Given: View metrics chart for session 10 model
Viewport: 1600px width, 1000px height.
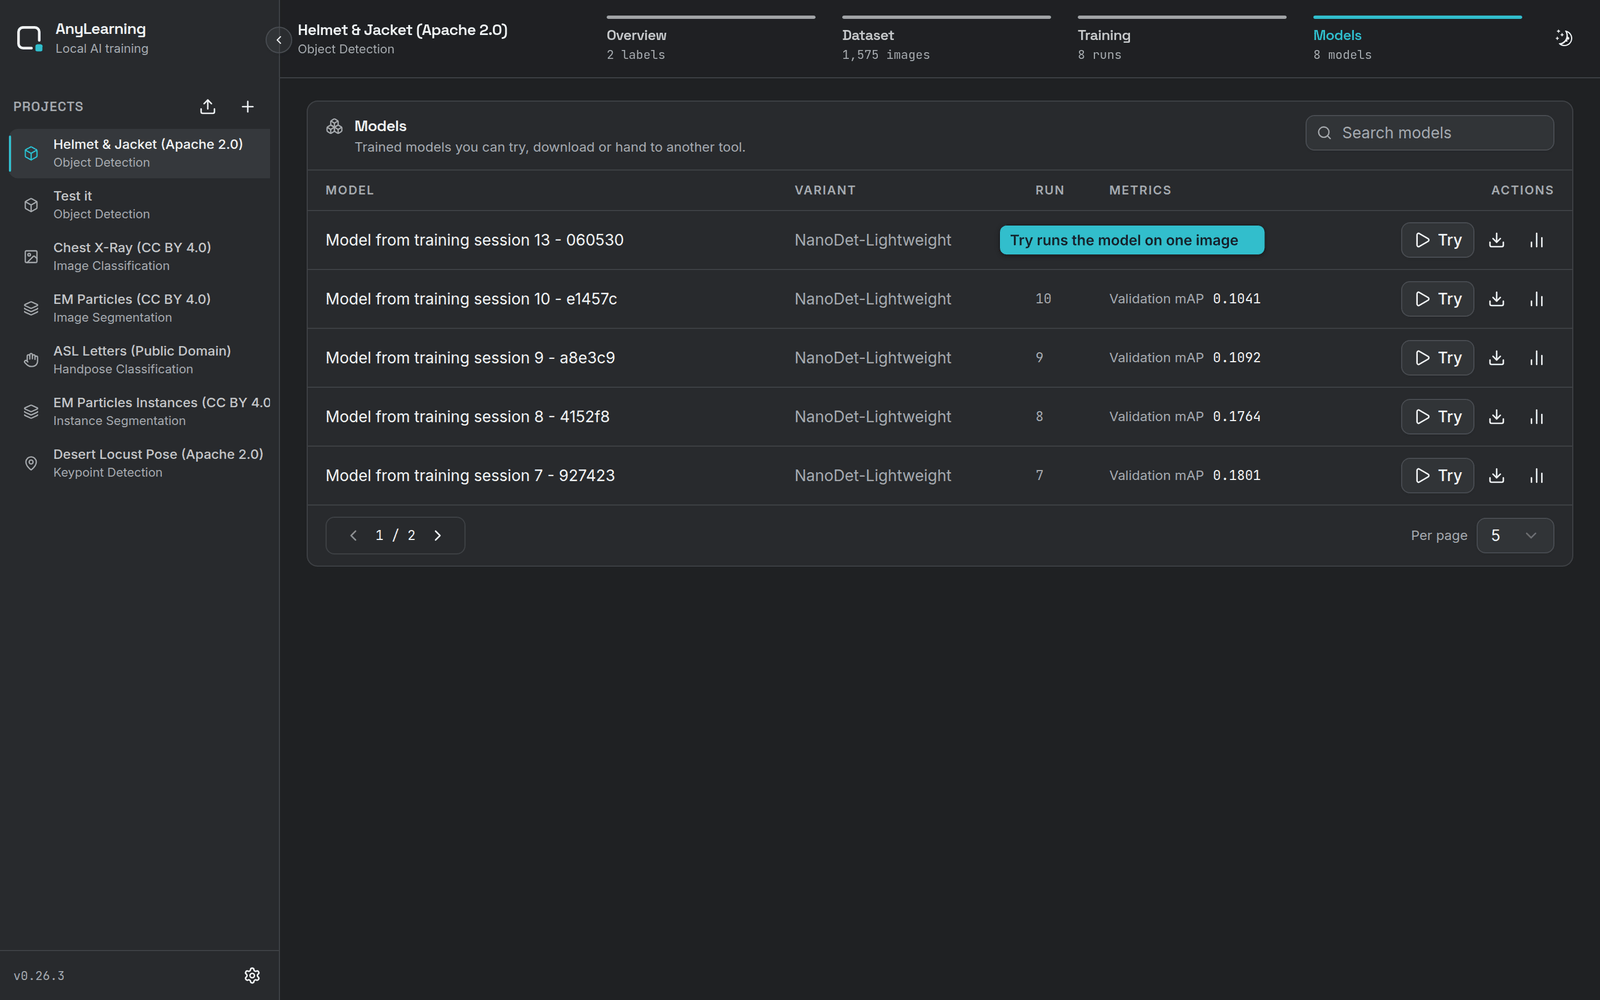Looking at the screenshot, I should pos(1537,299).
